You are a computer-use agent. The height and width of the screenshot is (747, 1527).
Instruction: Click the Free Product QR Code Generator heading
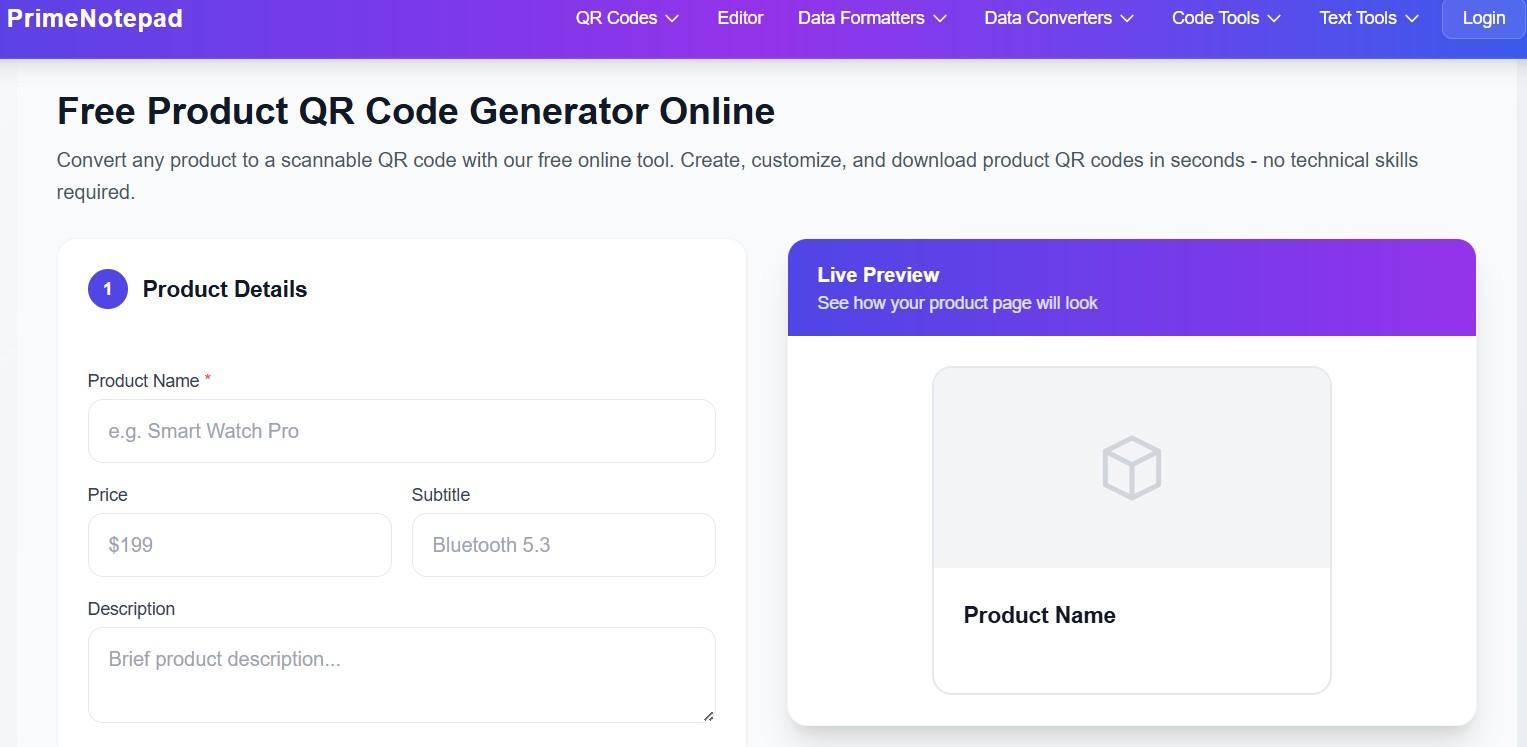point(415,111)
